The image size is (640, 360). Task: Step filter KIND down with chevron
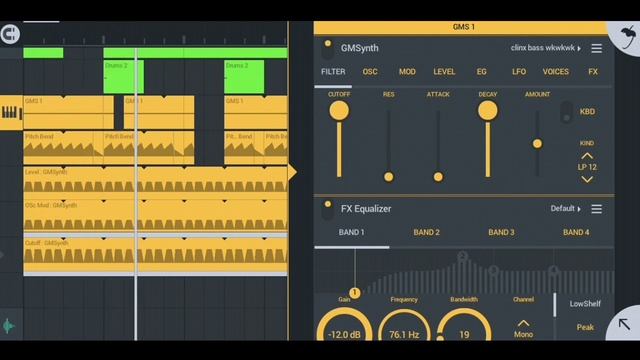[x=587, y=179]
